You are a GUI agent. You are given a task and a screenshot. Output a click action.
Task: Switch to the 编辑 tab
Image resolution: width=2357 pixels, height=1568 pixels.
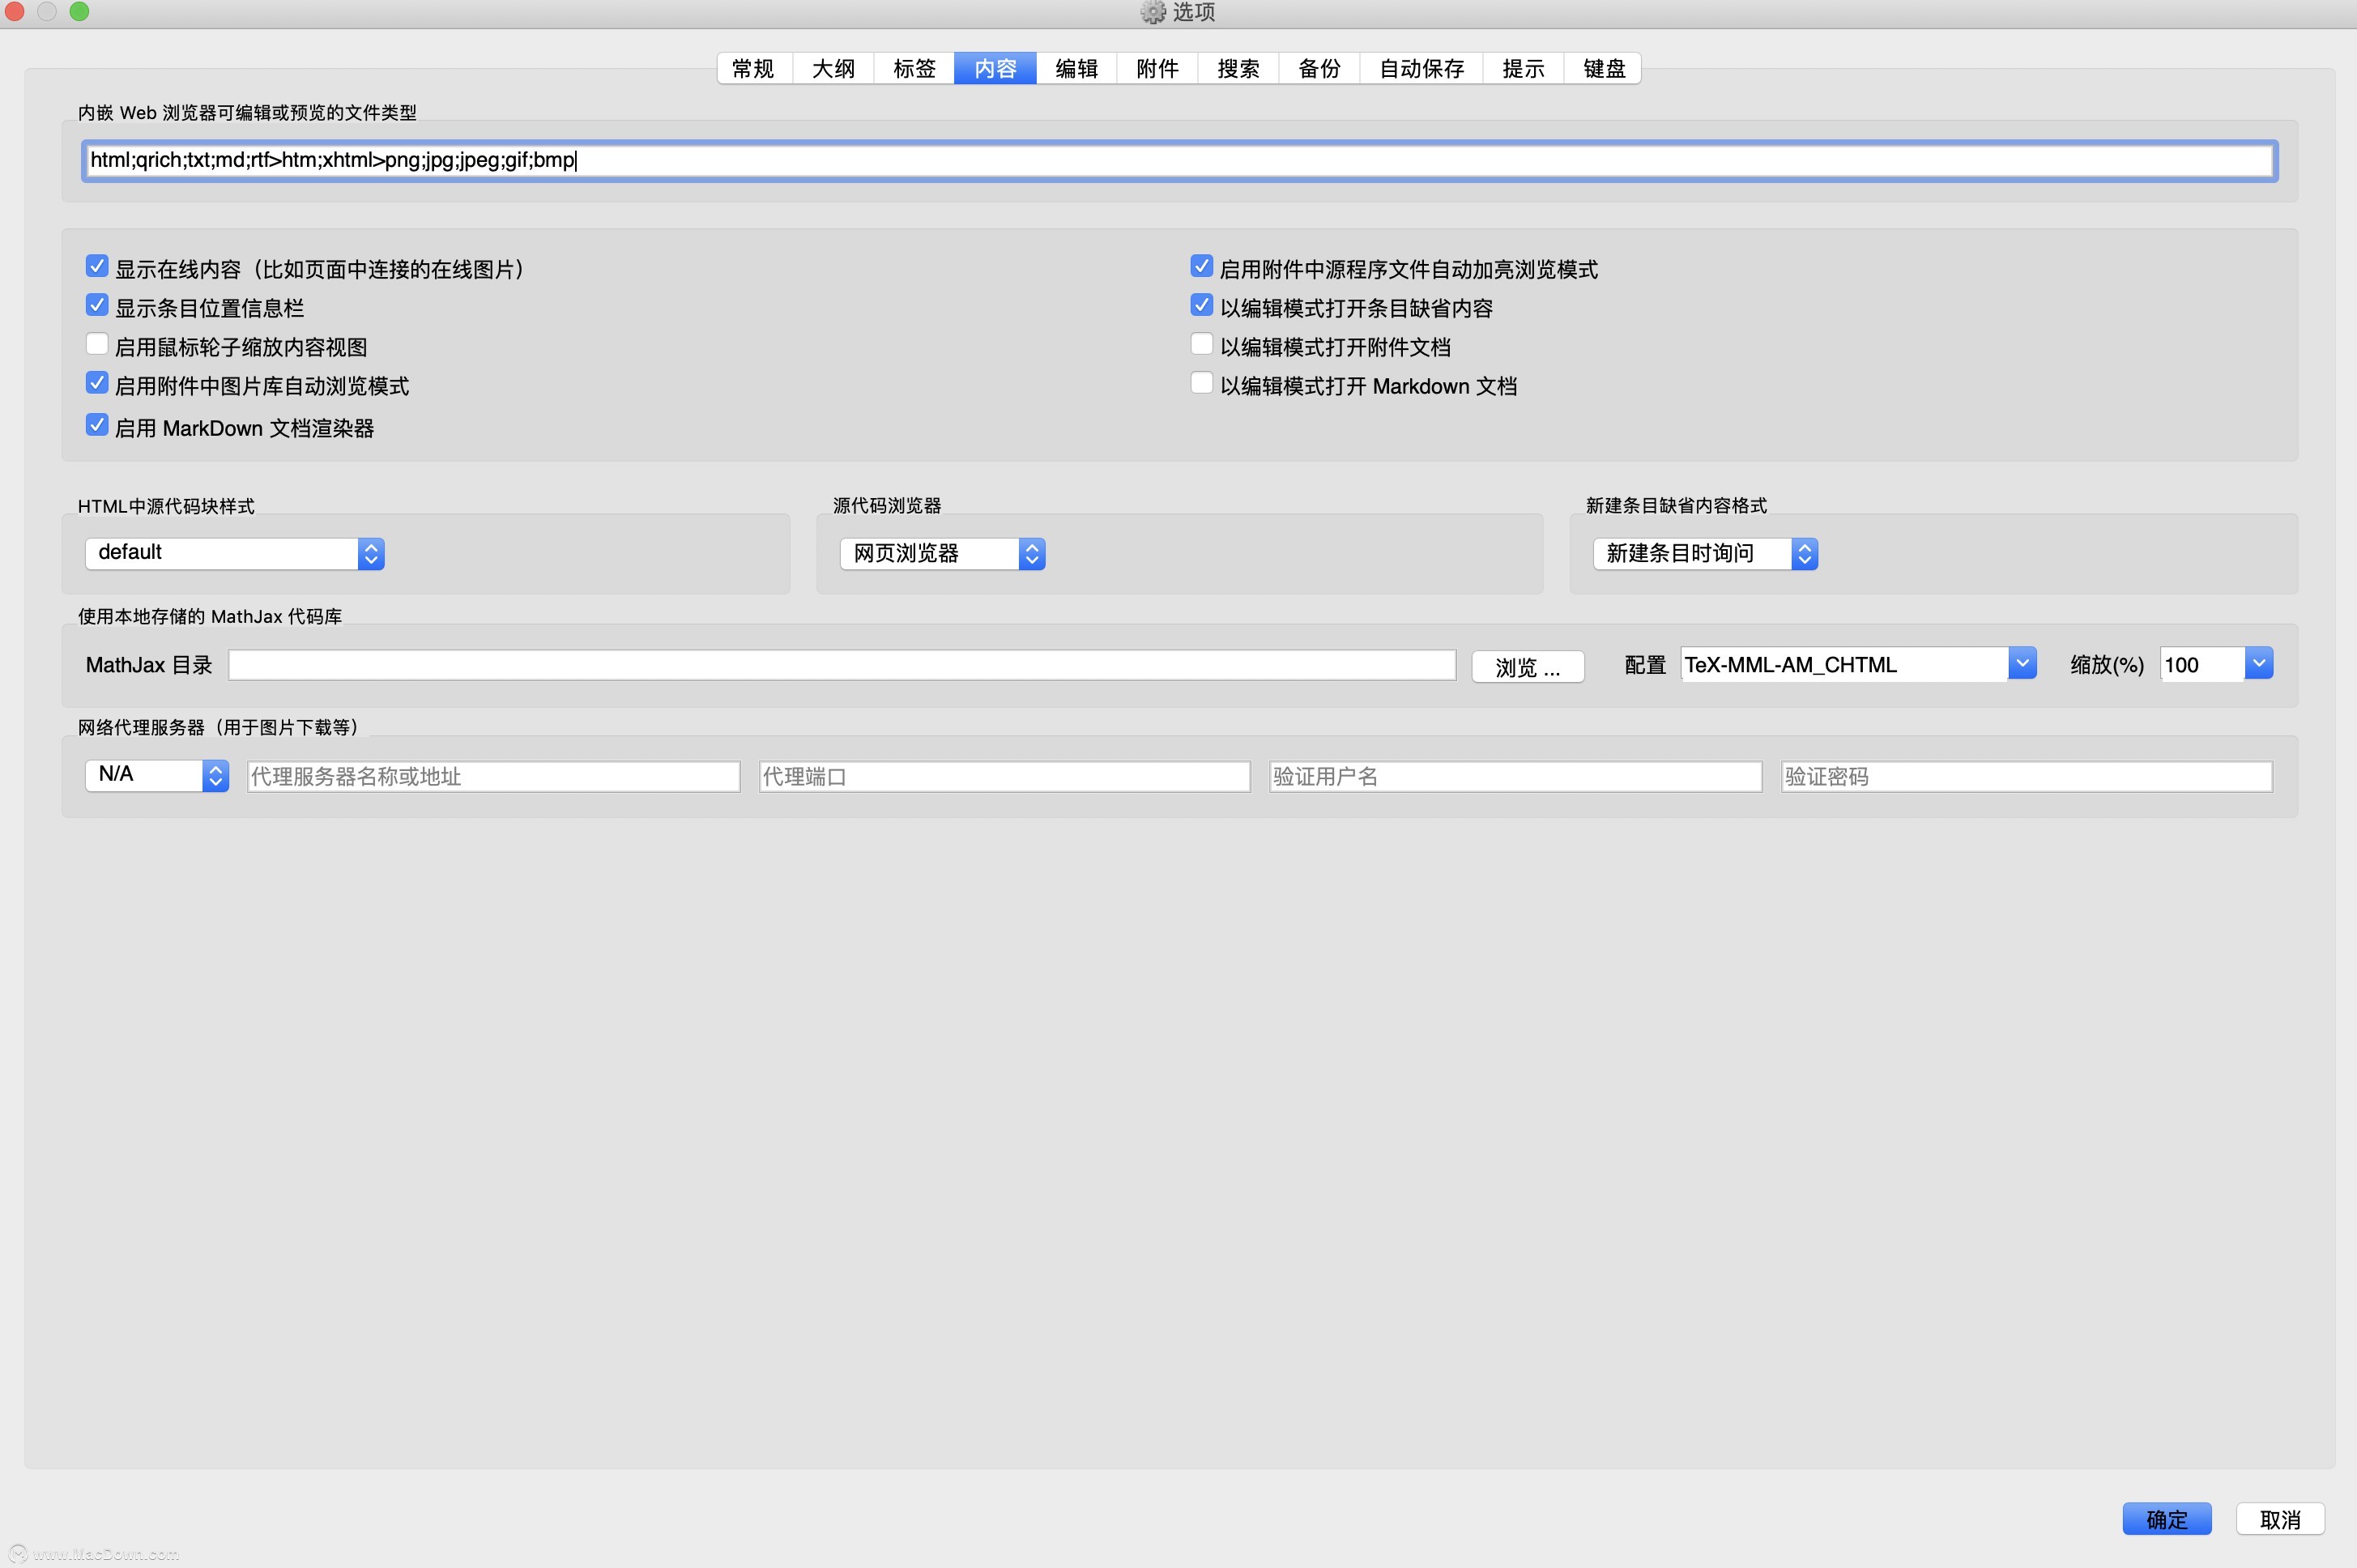click(x=1076, y=68)
